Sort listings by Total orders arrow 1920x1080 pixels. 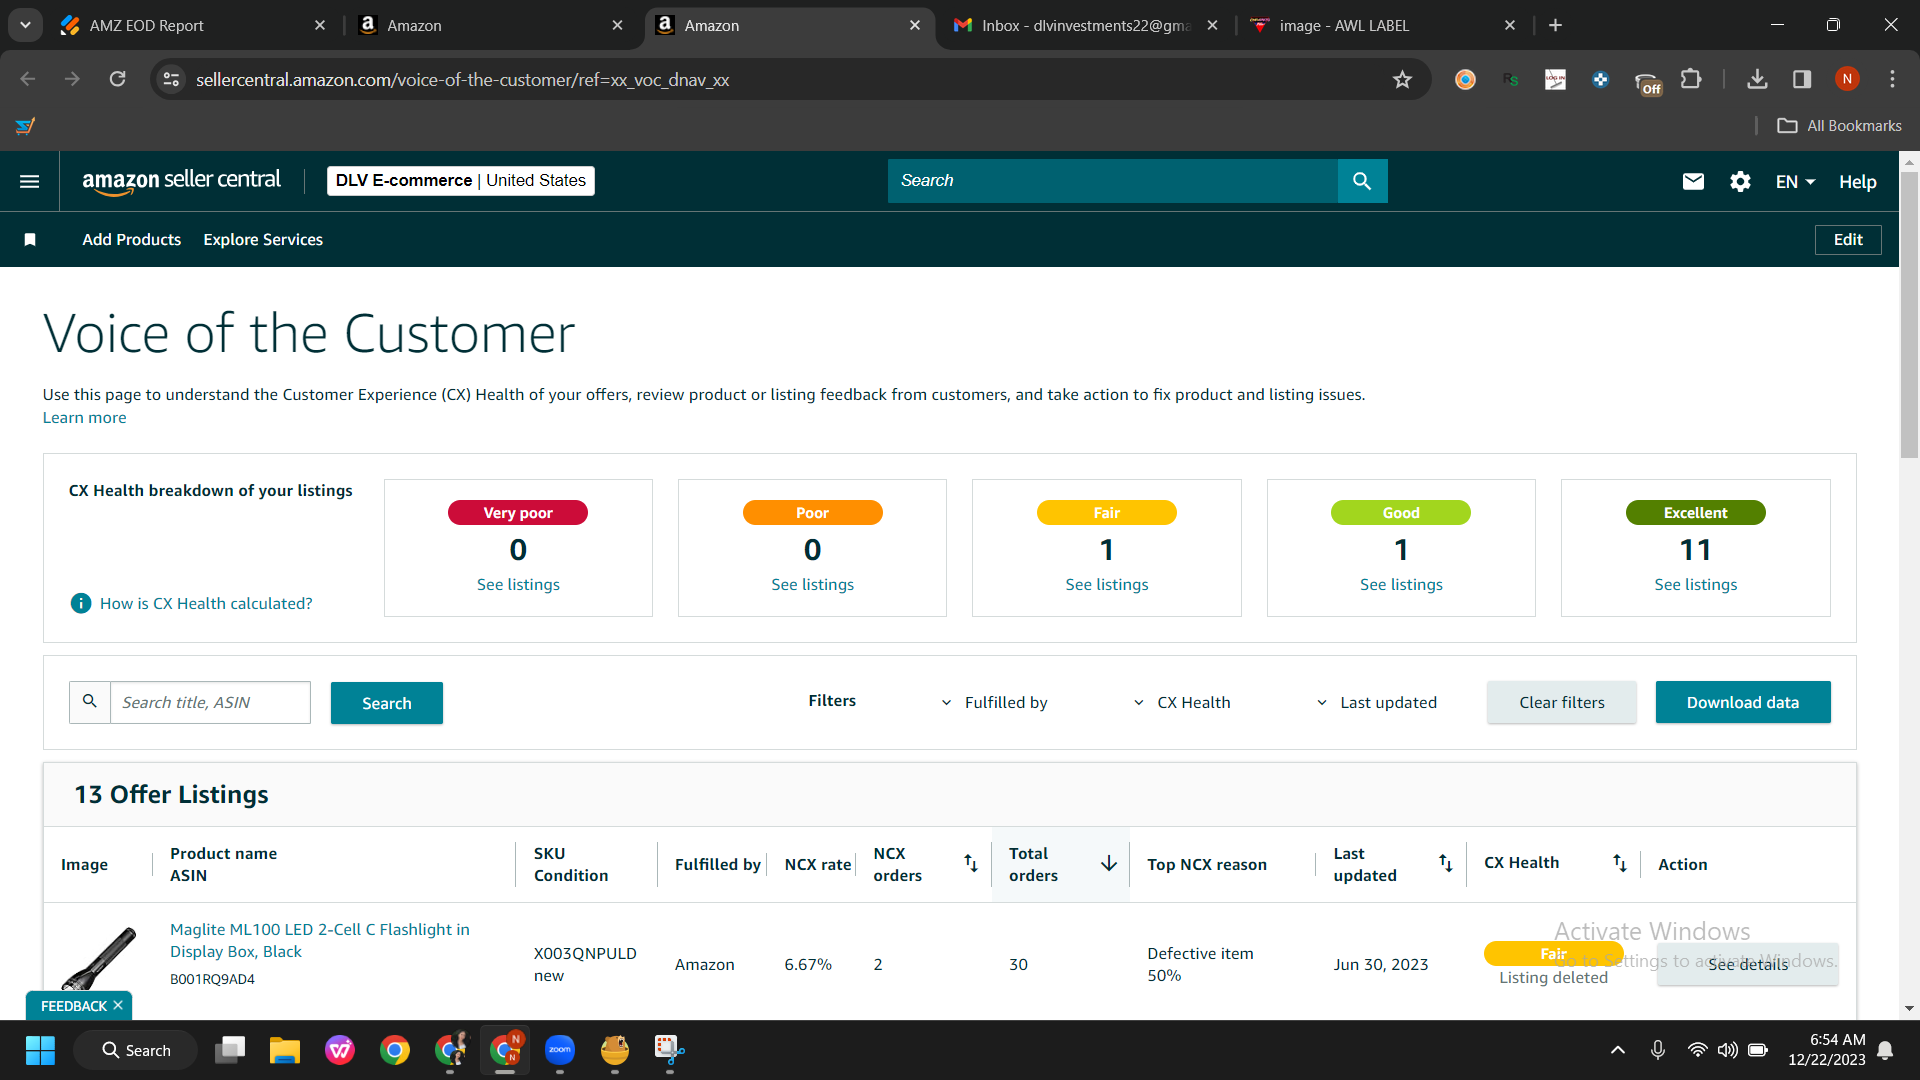(1108, 863)
